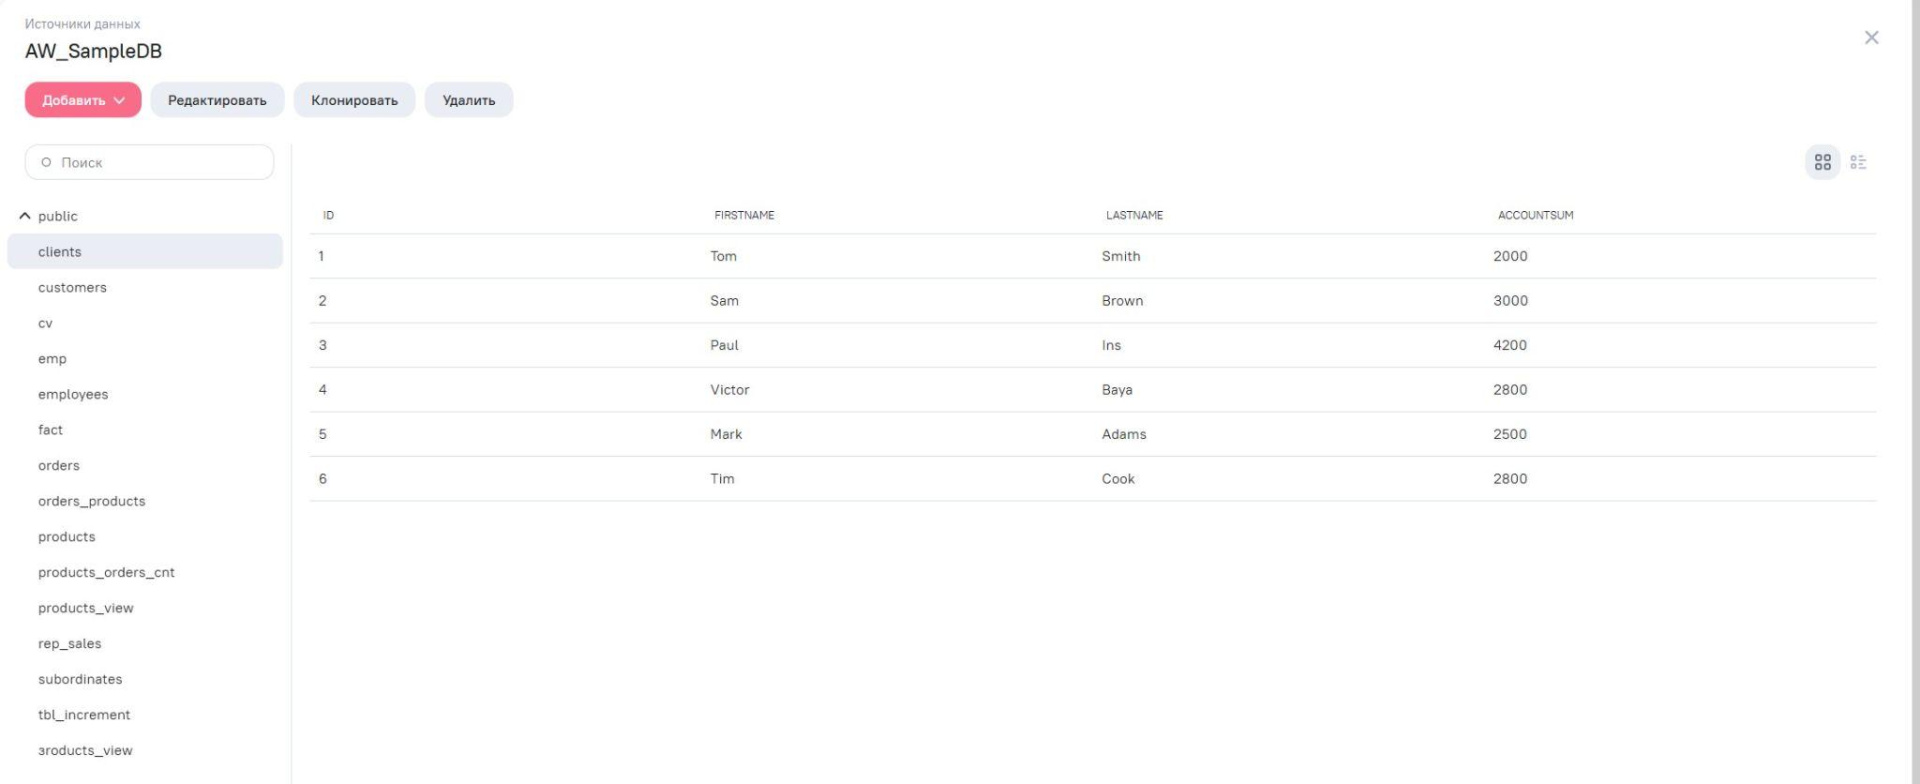1920x784 pixels.
Task: Click the Редактировать button
Action: pos(217,100)
